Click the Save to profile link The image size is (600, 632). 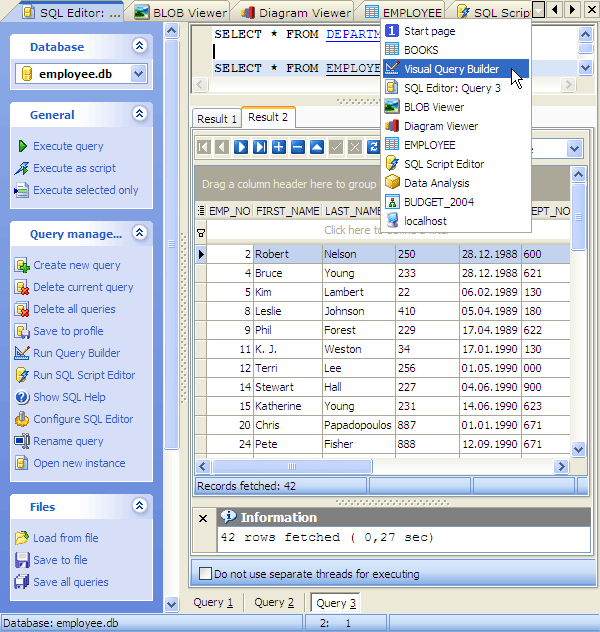point(68,331)
